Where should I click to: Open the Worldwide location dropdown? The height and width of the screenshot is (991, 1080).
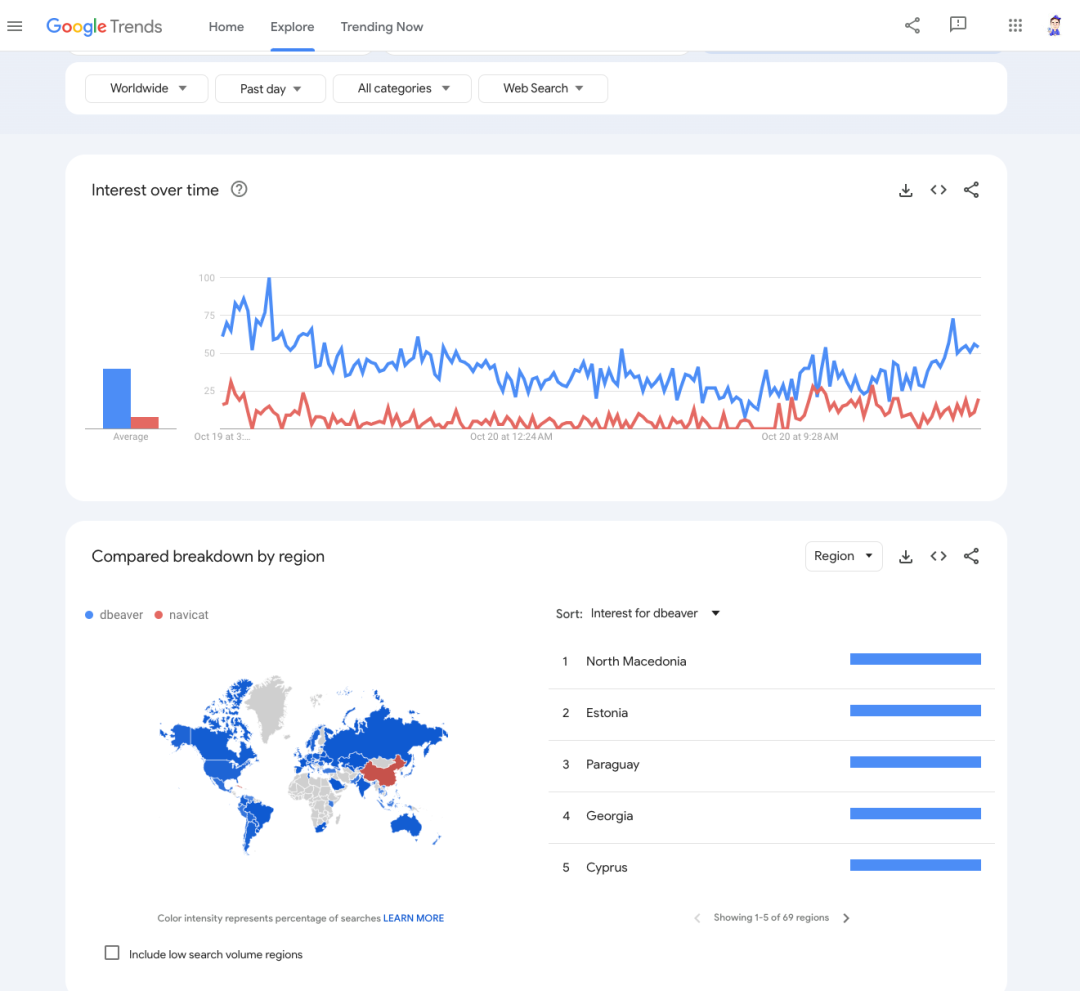click(x=147, y=88)
